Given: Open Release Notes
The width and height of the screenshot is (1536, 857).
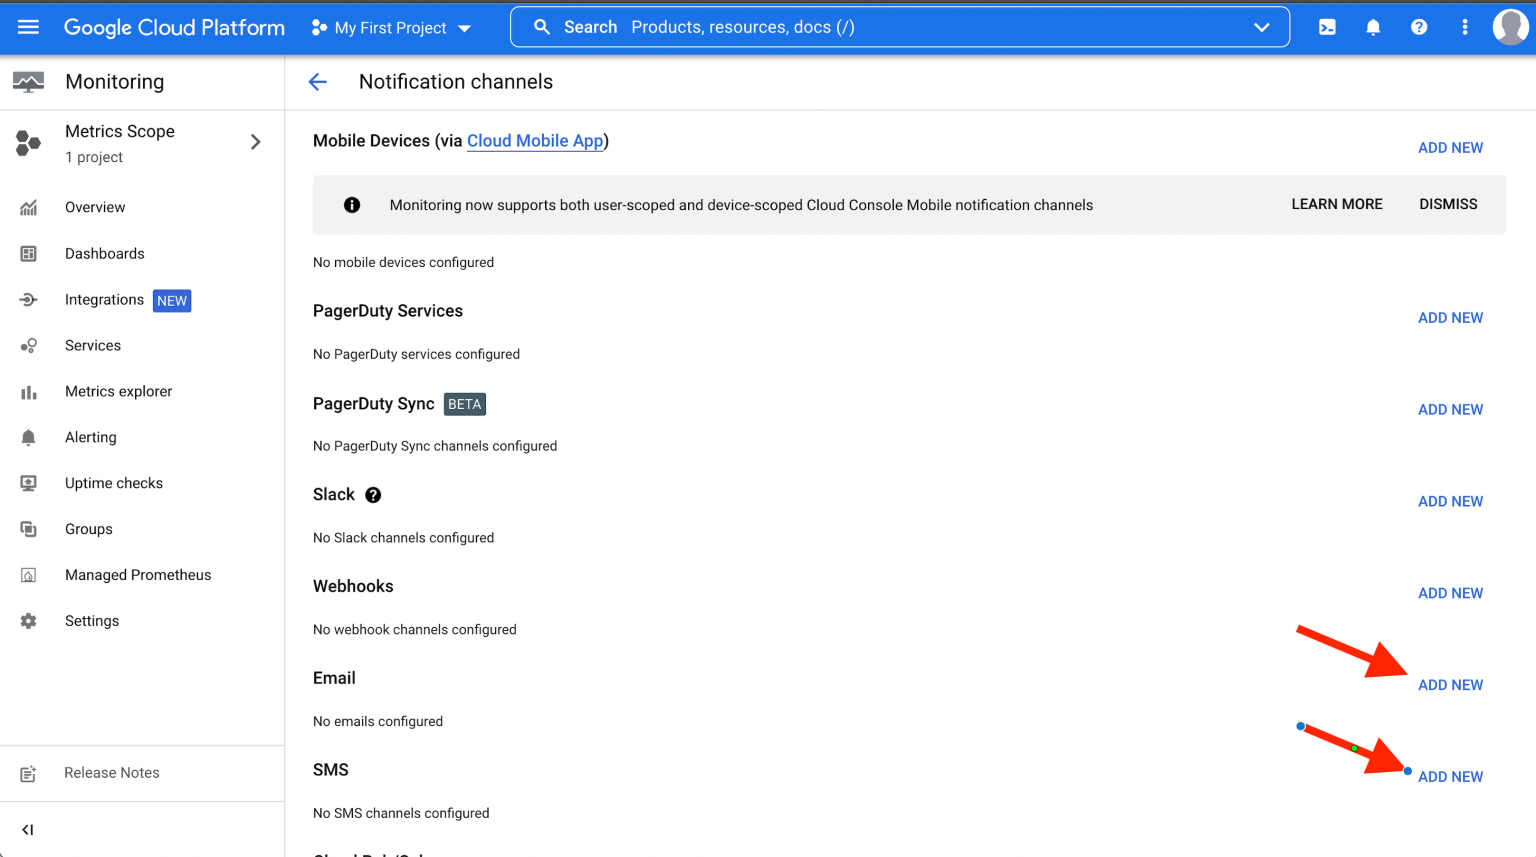Looking at the screenshot, I should pos(112,773).
